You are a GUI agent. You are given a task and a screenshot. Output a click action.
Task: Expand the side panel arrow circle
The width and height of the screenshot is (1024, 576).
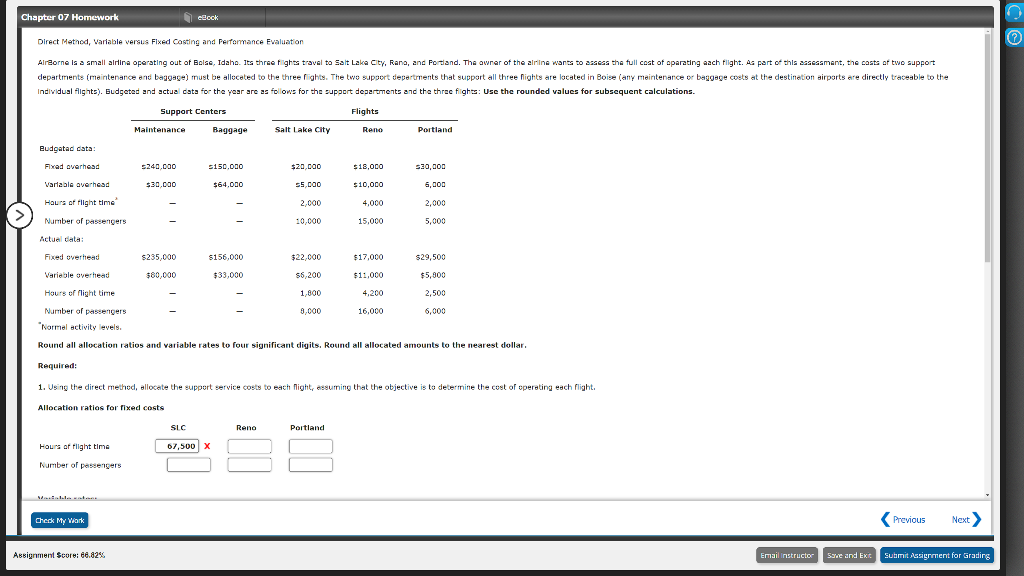(20, 215)
